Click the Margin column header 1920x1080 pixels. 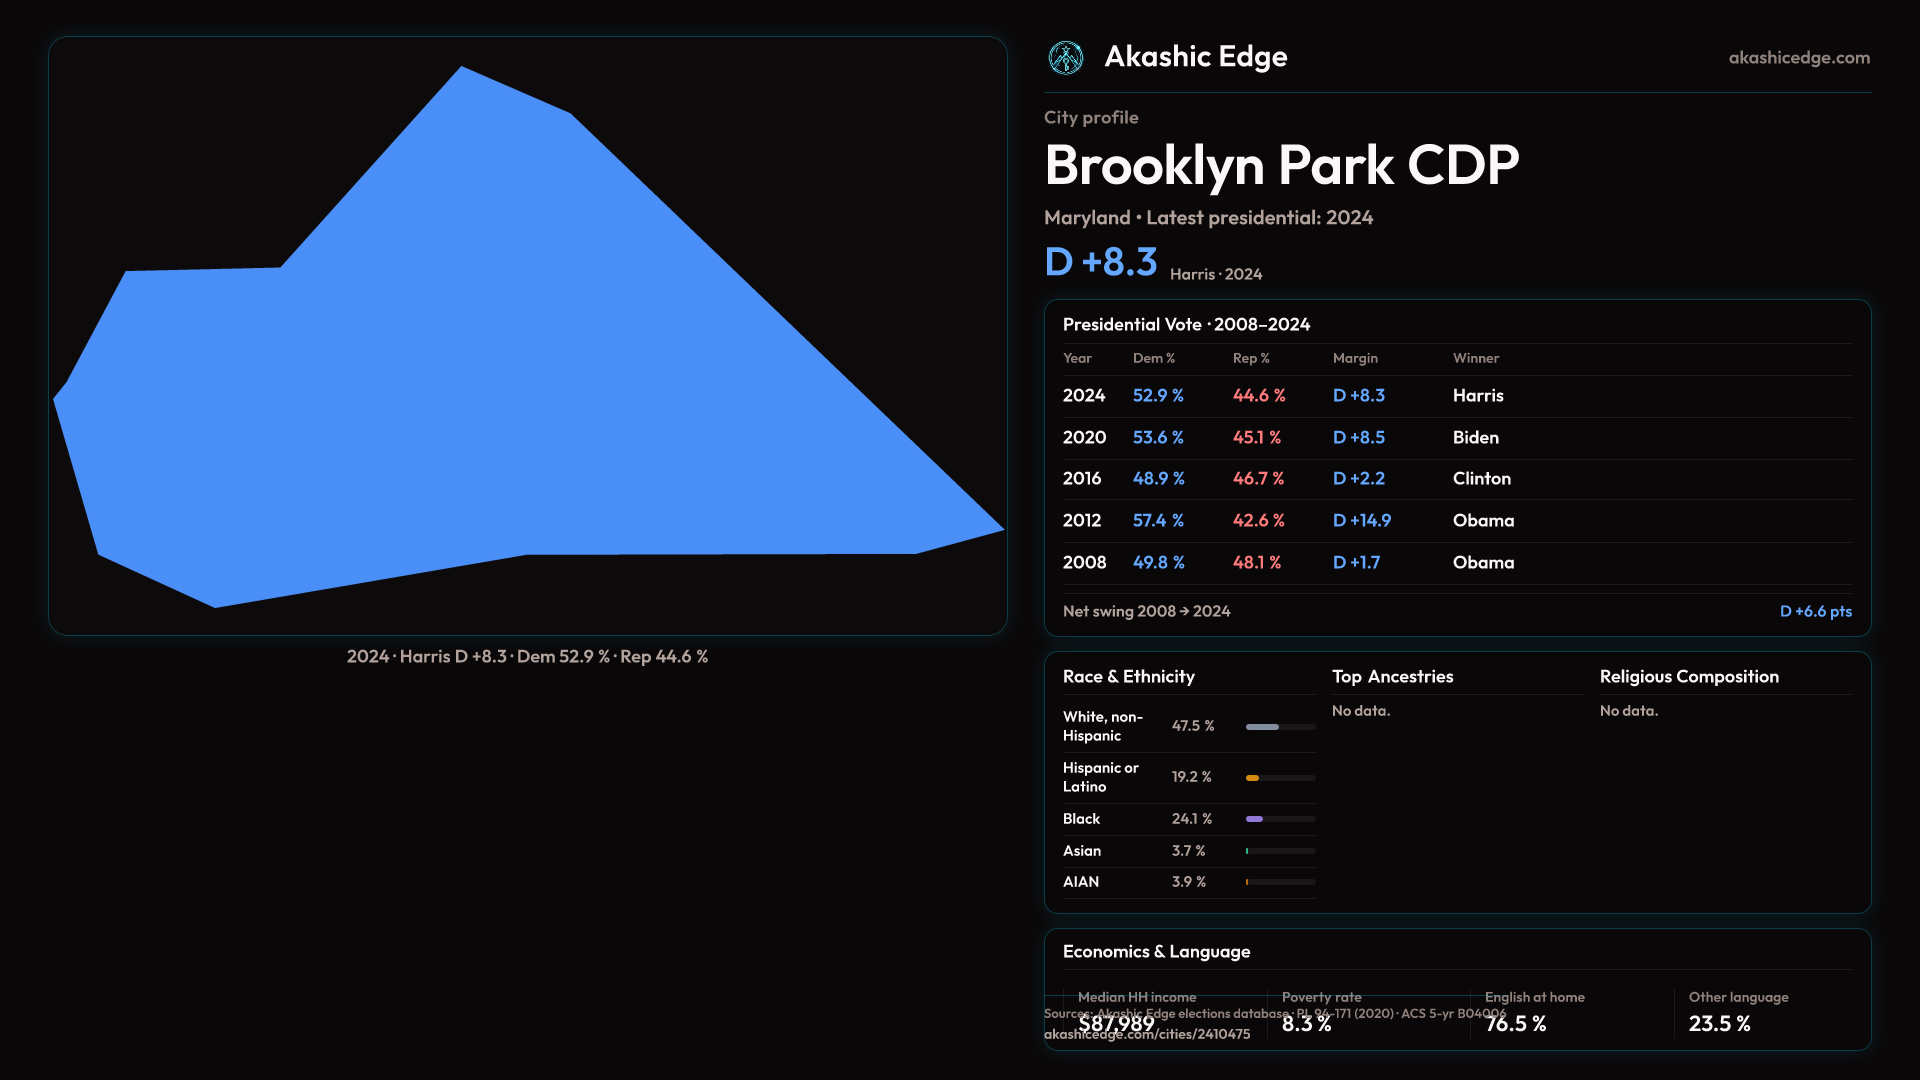(1355, 358)
